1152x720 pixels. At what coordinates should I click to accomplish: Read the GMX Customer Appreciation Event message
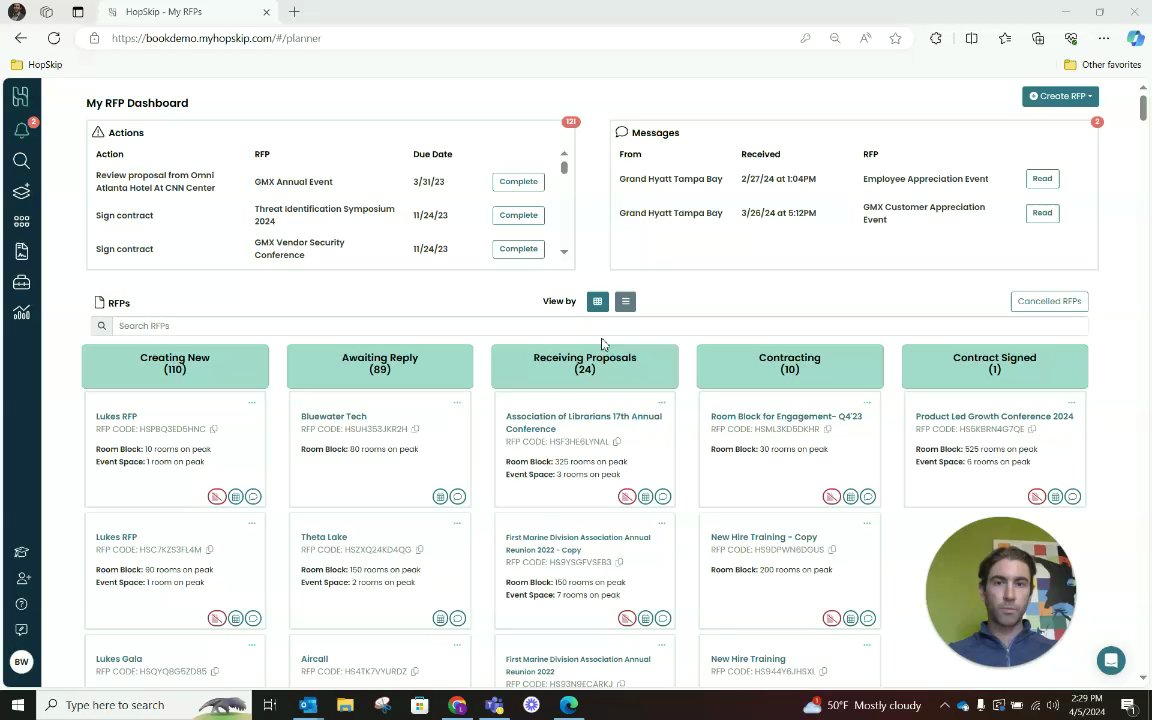1042,213
